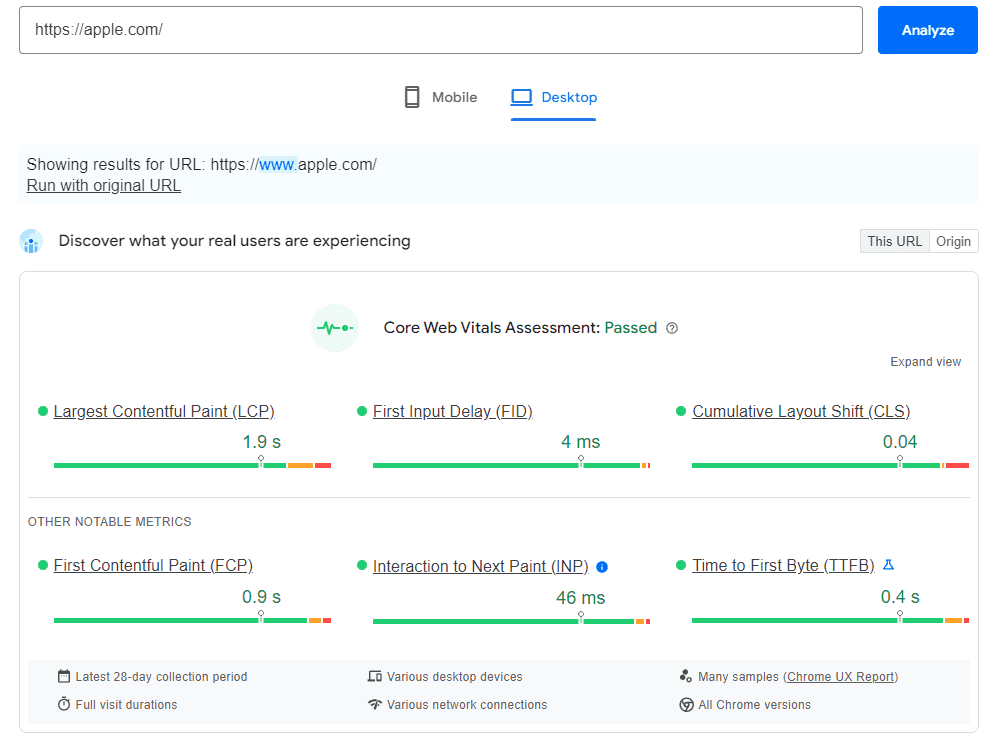Click the Chrome versions icon

(x=686, y=705)
